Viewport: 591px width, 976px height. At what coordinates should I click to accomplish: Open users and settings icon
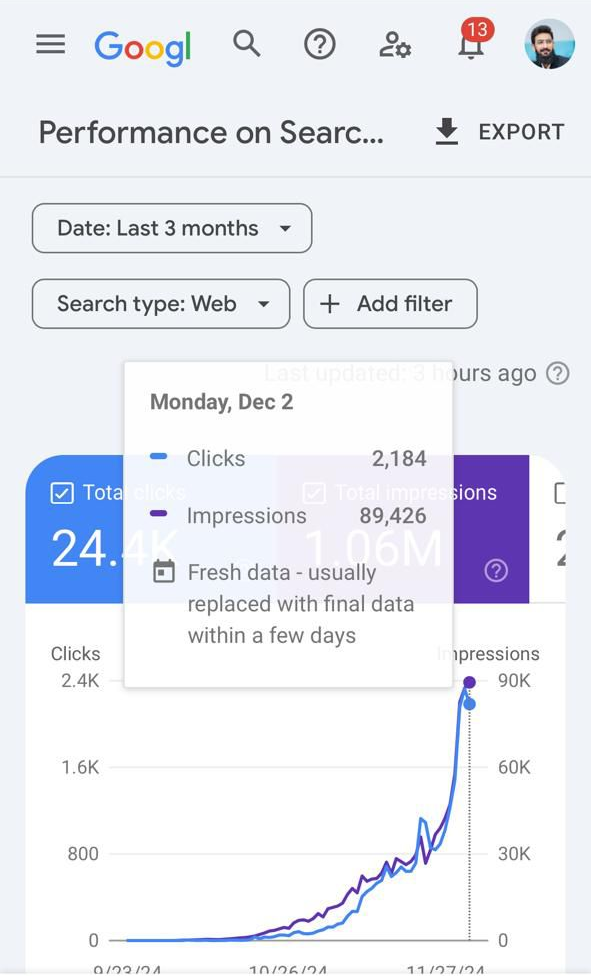click(x=395, y=45)
